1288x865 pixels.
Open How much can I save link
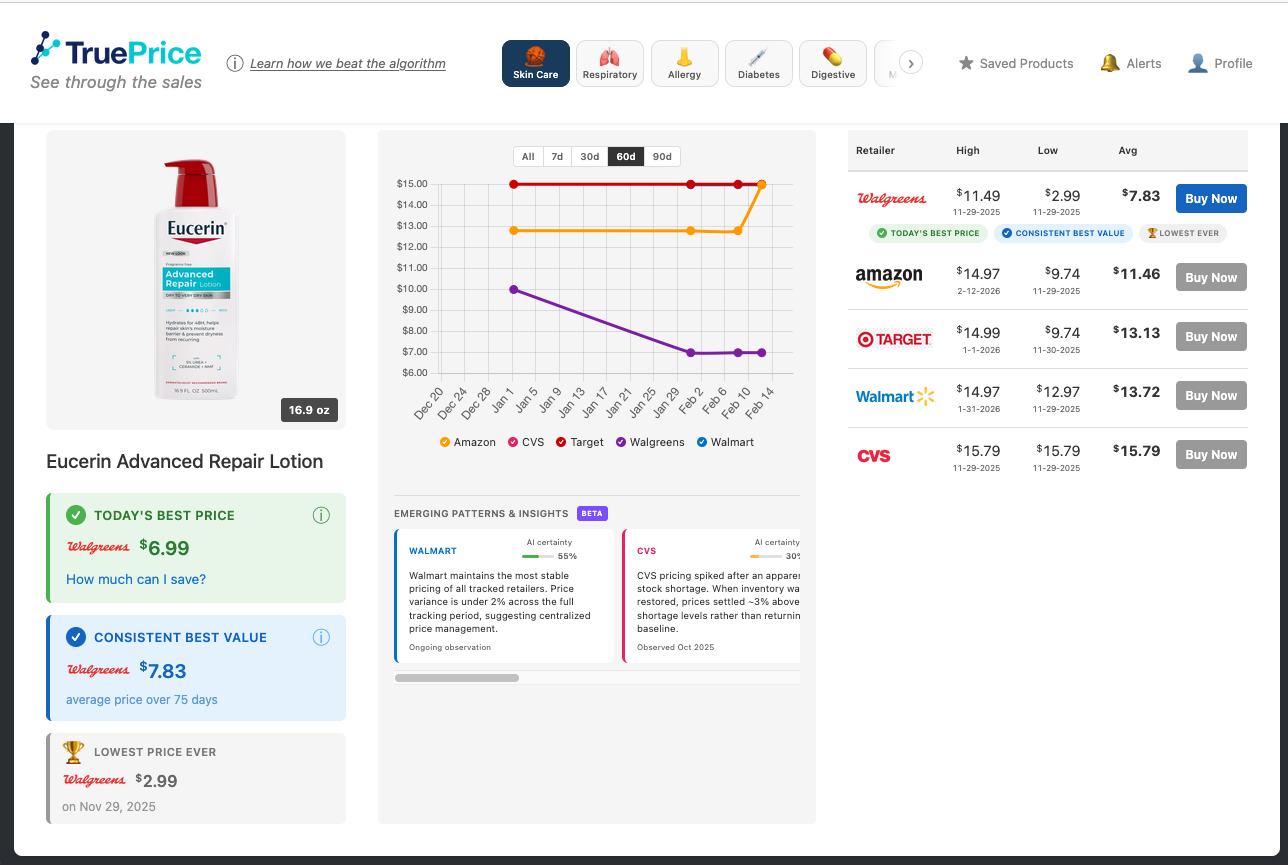tap(136, 579)
